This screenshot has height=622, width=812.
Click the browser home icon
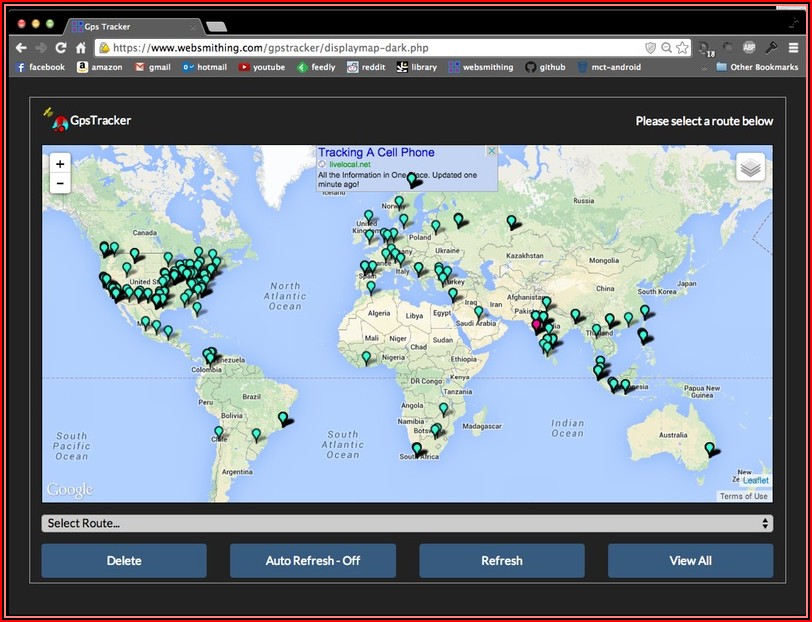pyautogui.click(x=81, y=48)
